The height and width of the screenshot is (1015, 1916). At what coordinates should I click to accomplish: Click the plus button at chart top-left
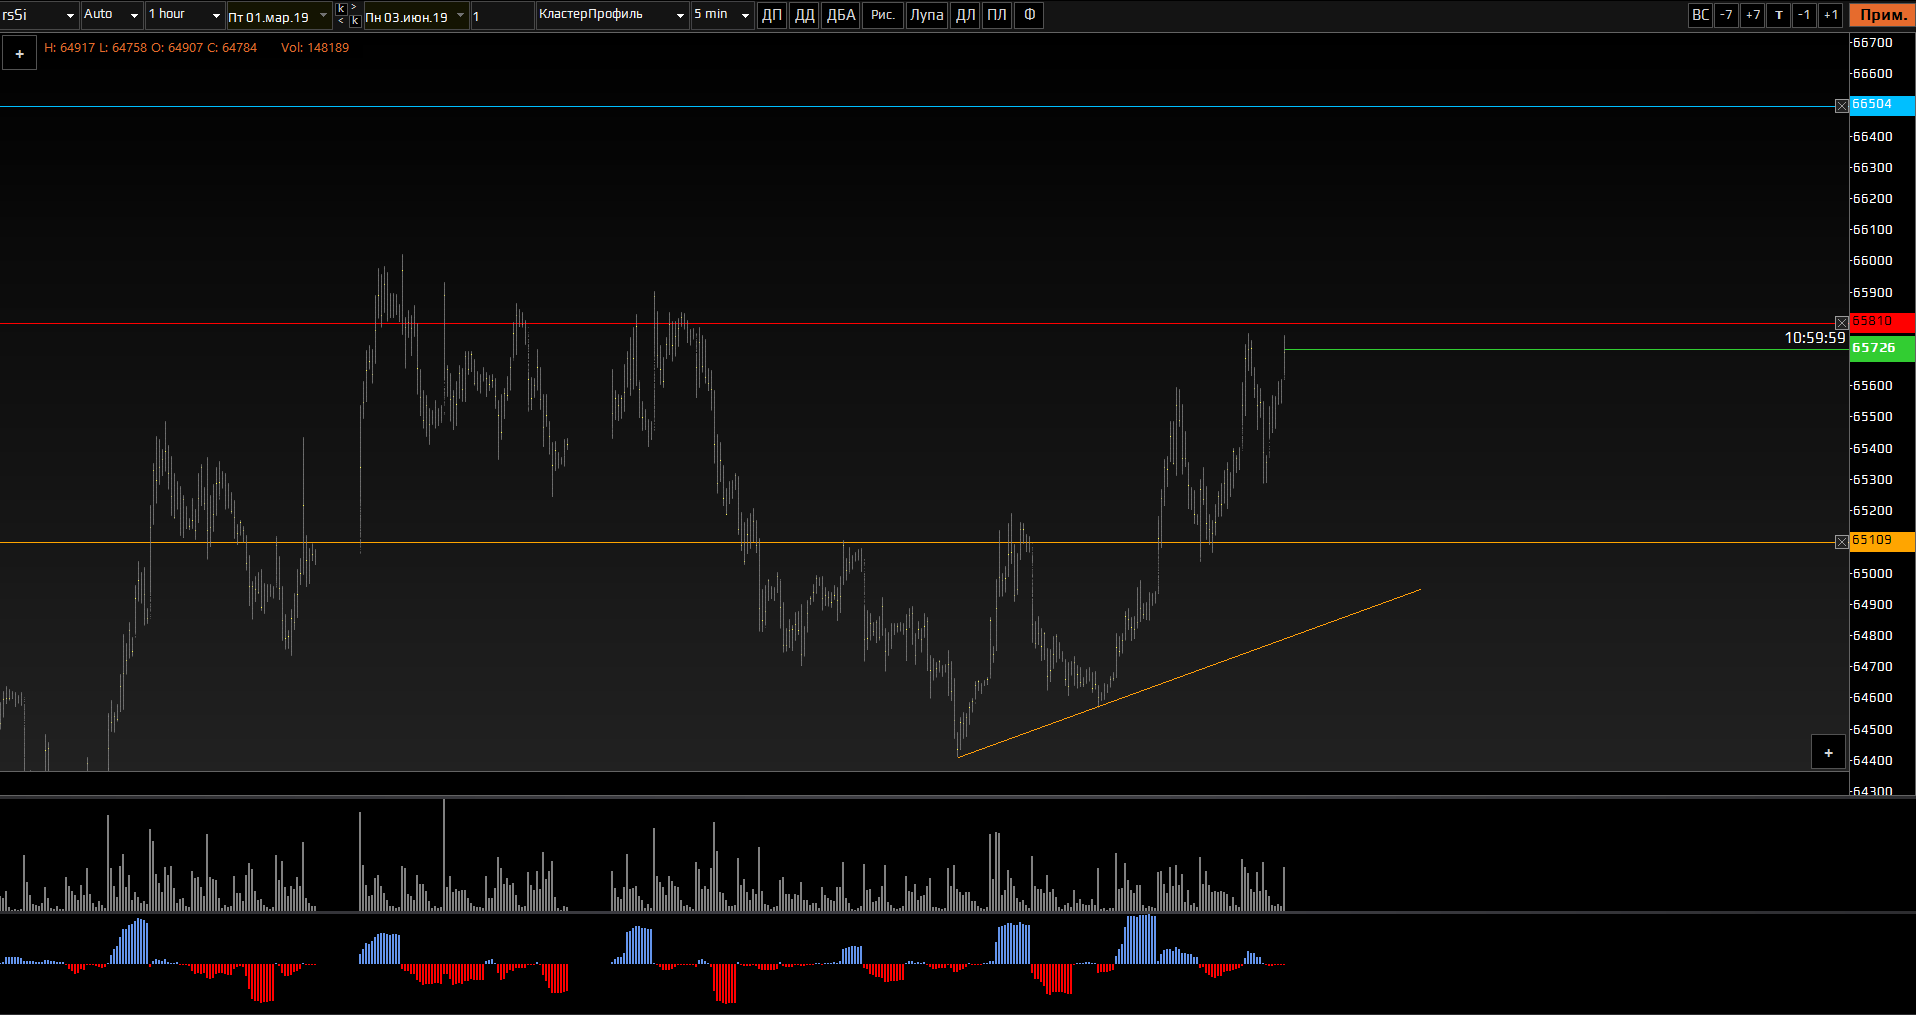click(x=19, y=54)
